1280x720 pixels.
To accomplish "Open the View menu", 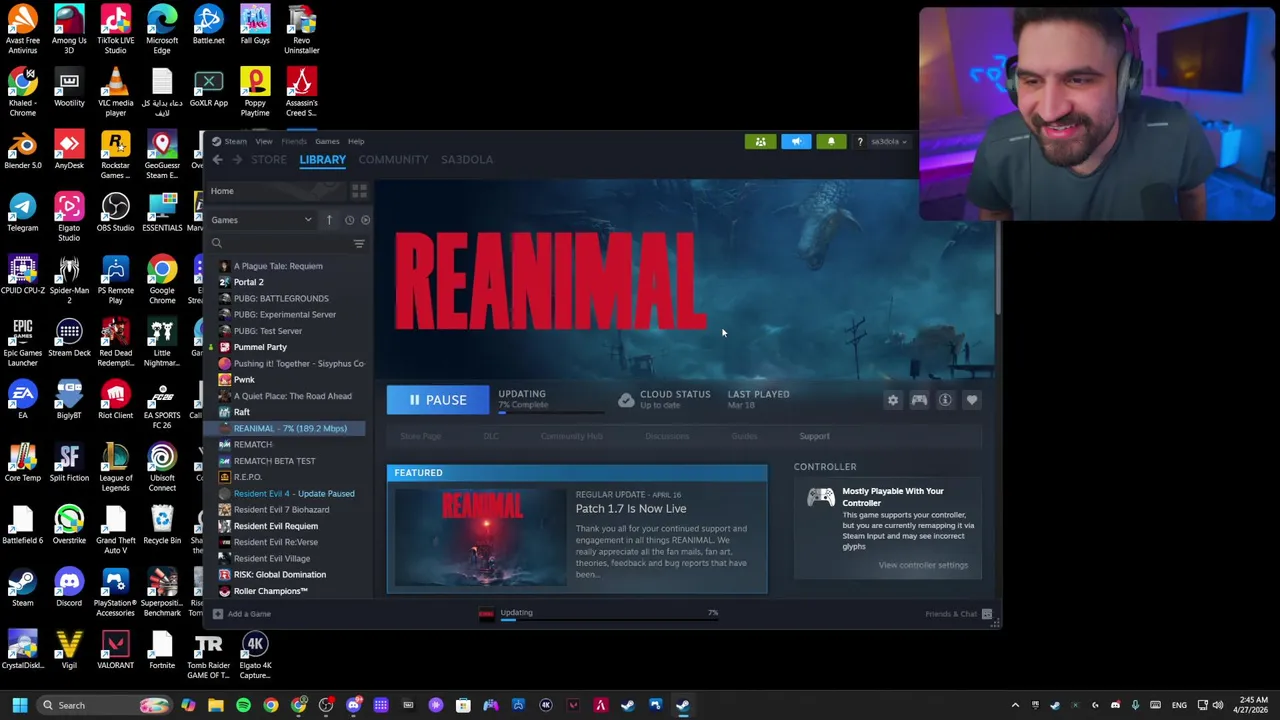I will tap(264, 141).
